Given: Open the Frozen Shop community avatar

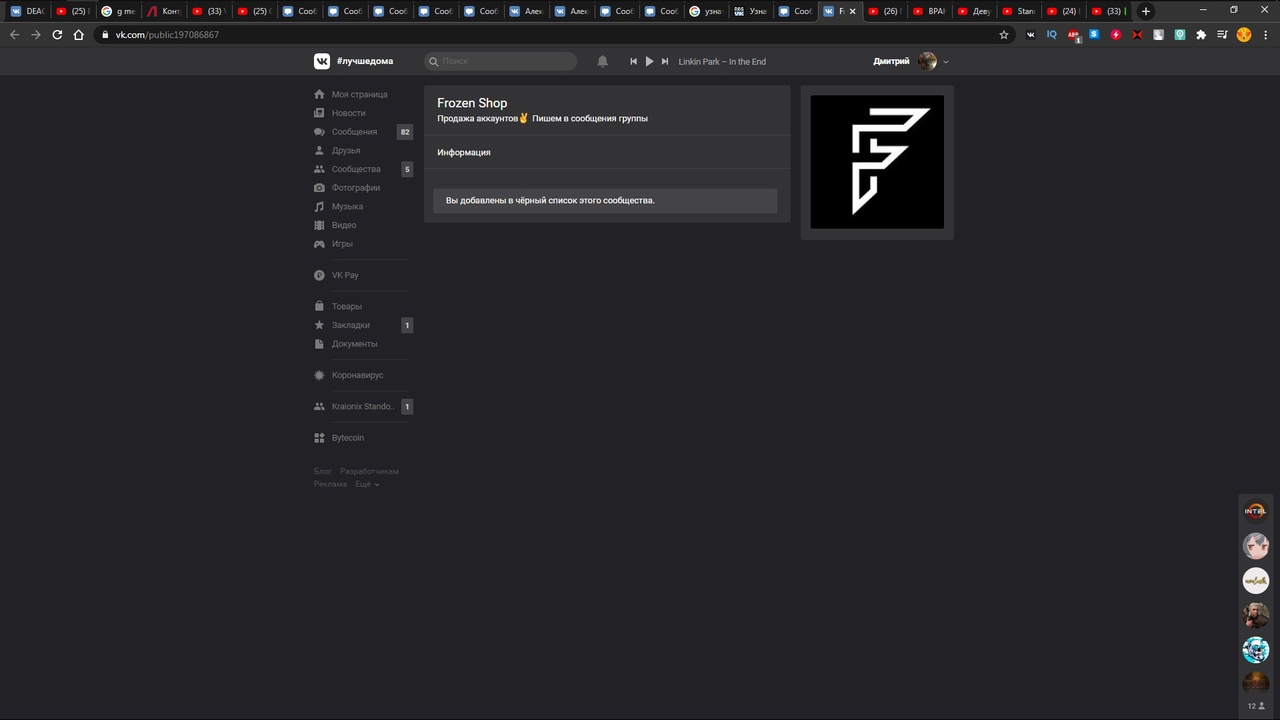Looking at the screenshot, I should click(x=877, y=162).
